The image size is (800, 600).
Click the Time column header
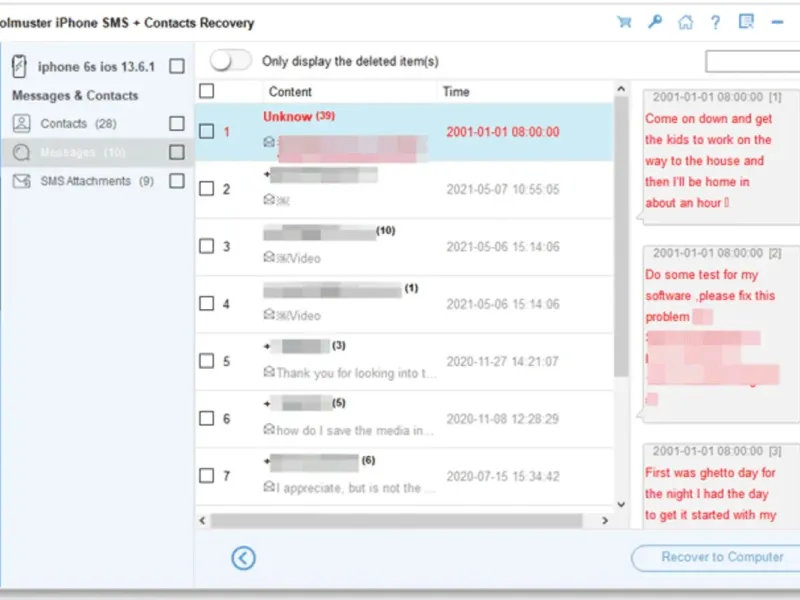(x=456, y=92)
